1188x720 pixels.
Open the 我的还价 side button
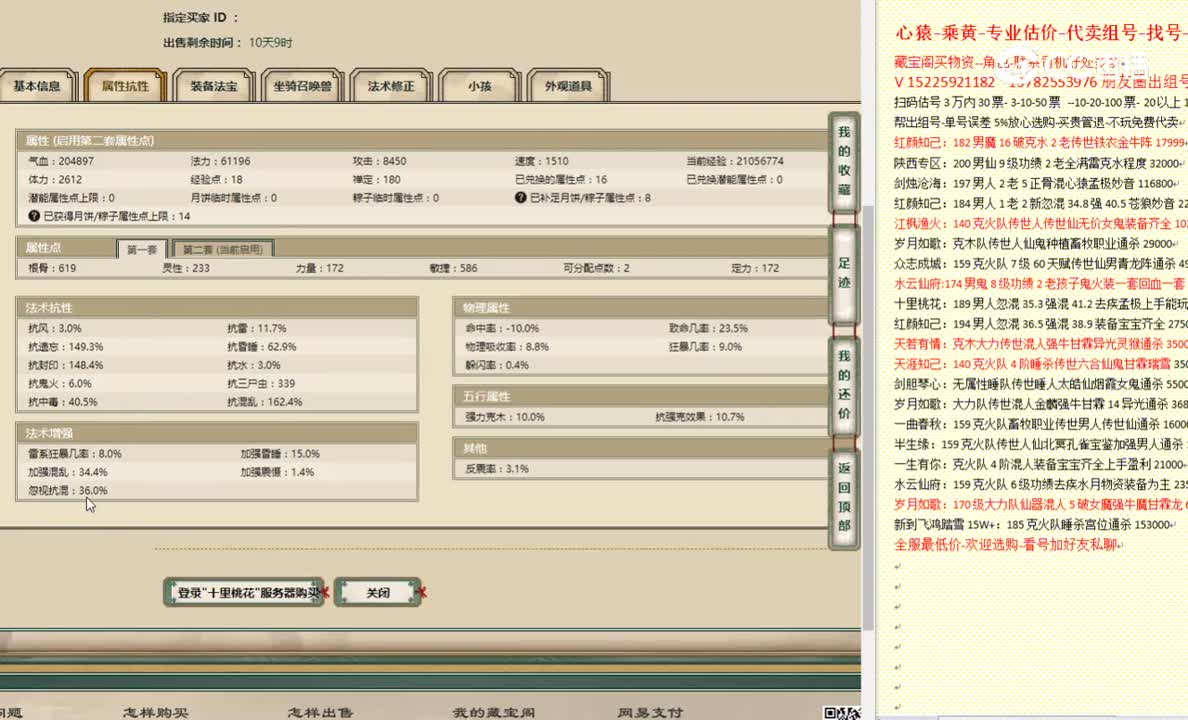pyautogui.click(x=844, y=385)
